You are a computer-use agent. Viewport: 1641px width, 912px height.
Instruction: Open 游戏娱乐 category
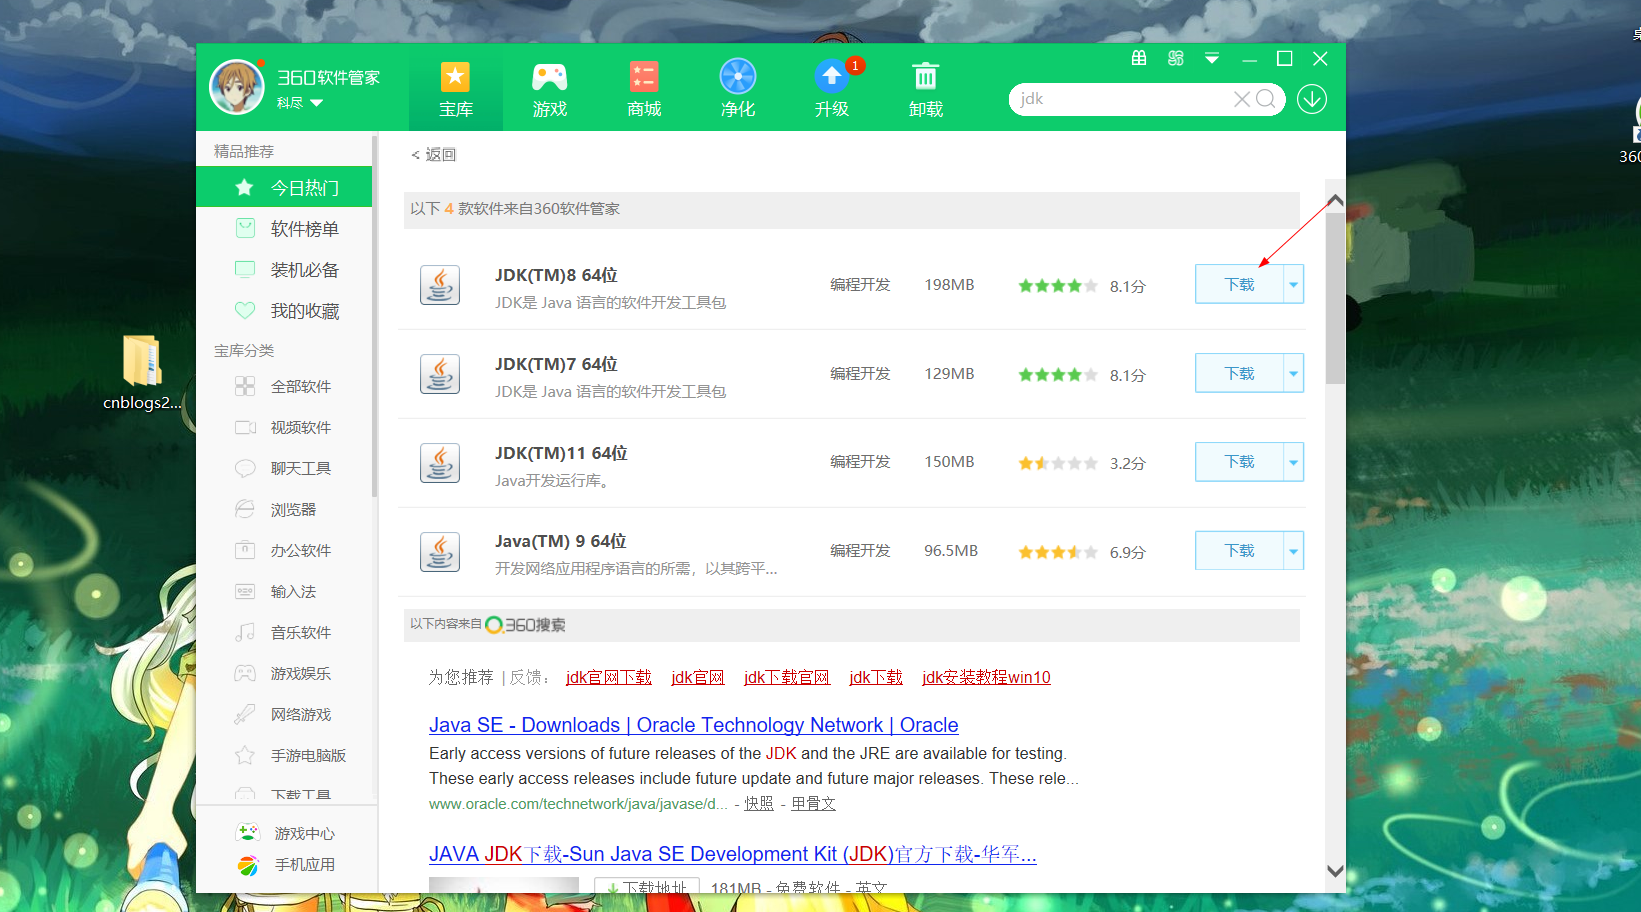pos(284,673)
